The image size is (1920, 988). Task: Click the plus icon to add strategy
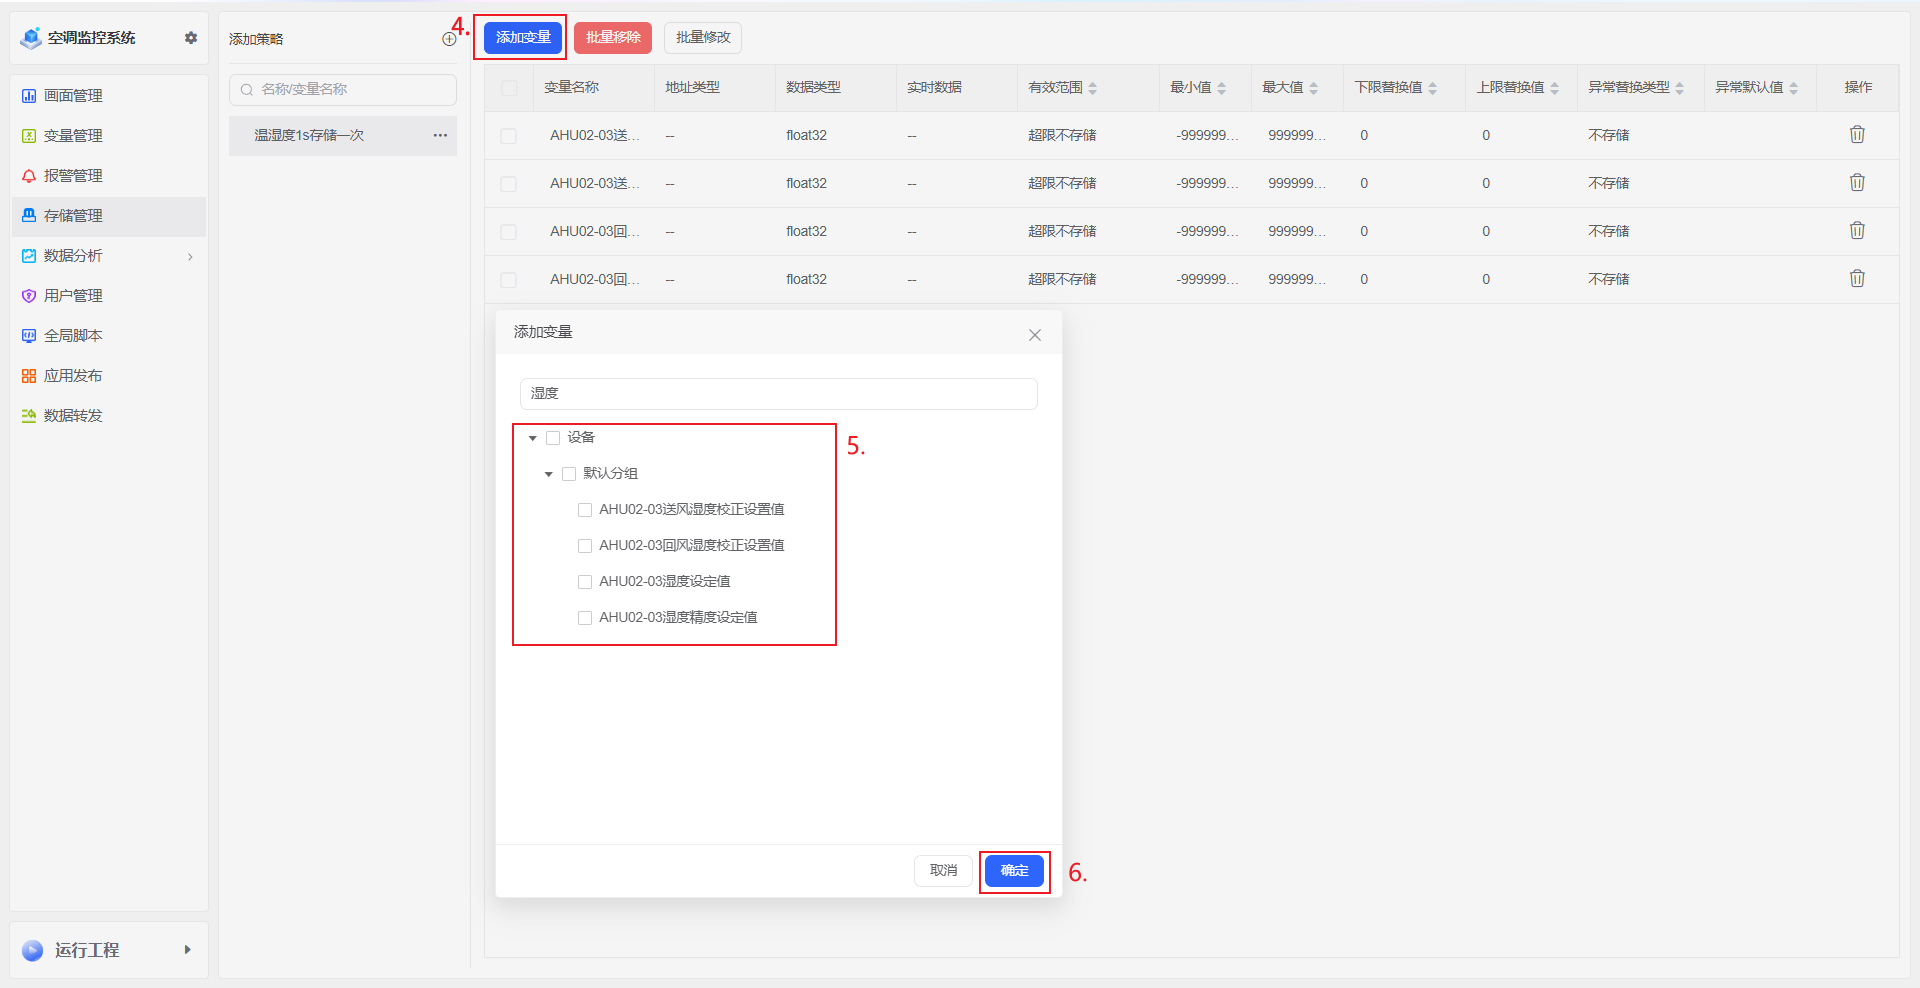point(449,39)
